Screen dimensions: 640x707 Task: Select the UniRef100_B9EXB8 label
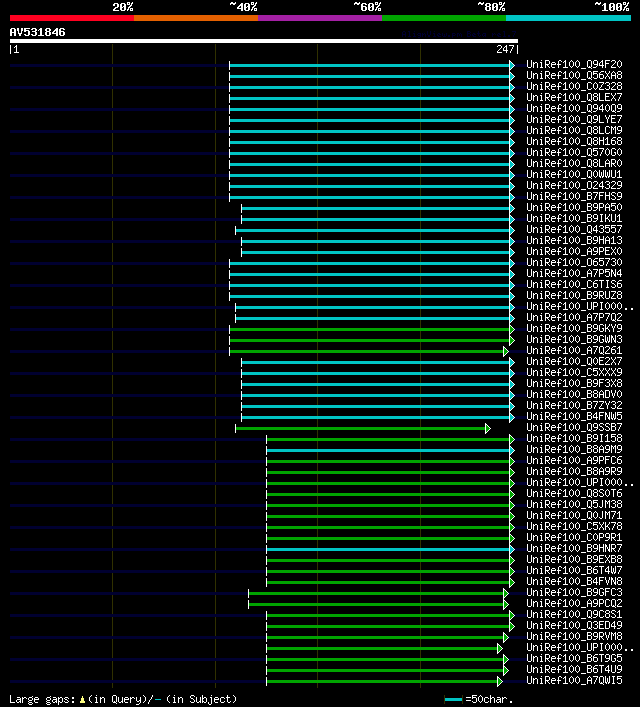574,560
